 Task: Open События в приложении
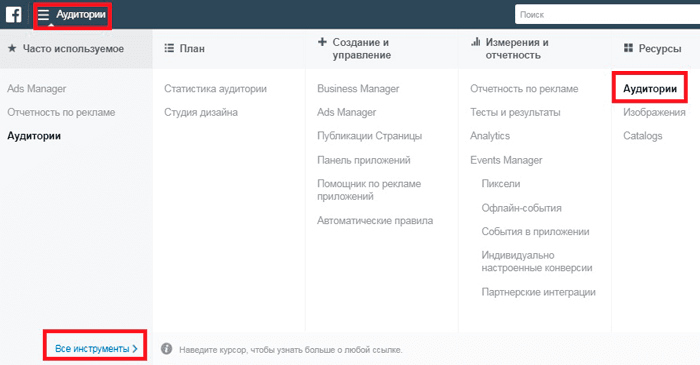click(x=535, y=232)
